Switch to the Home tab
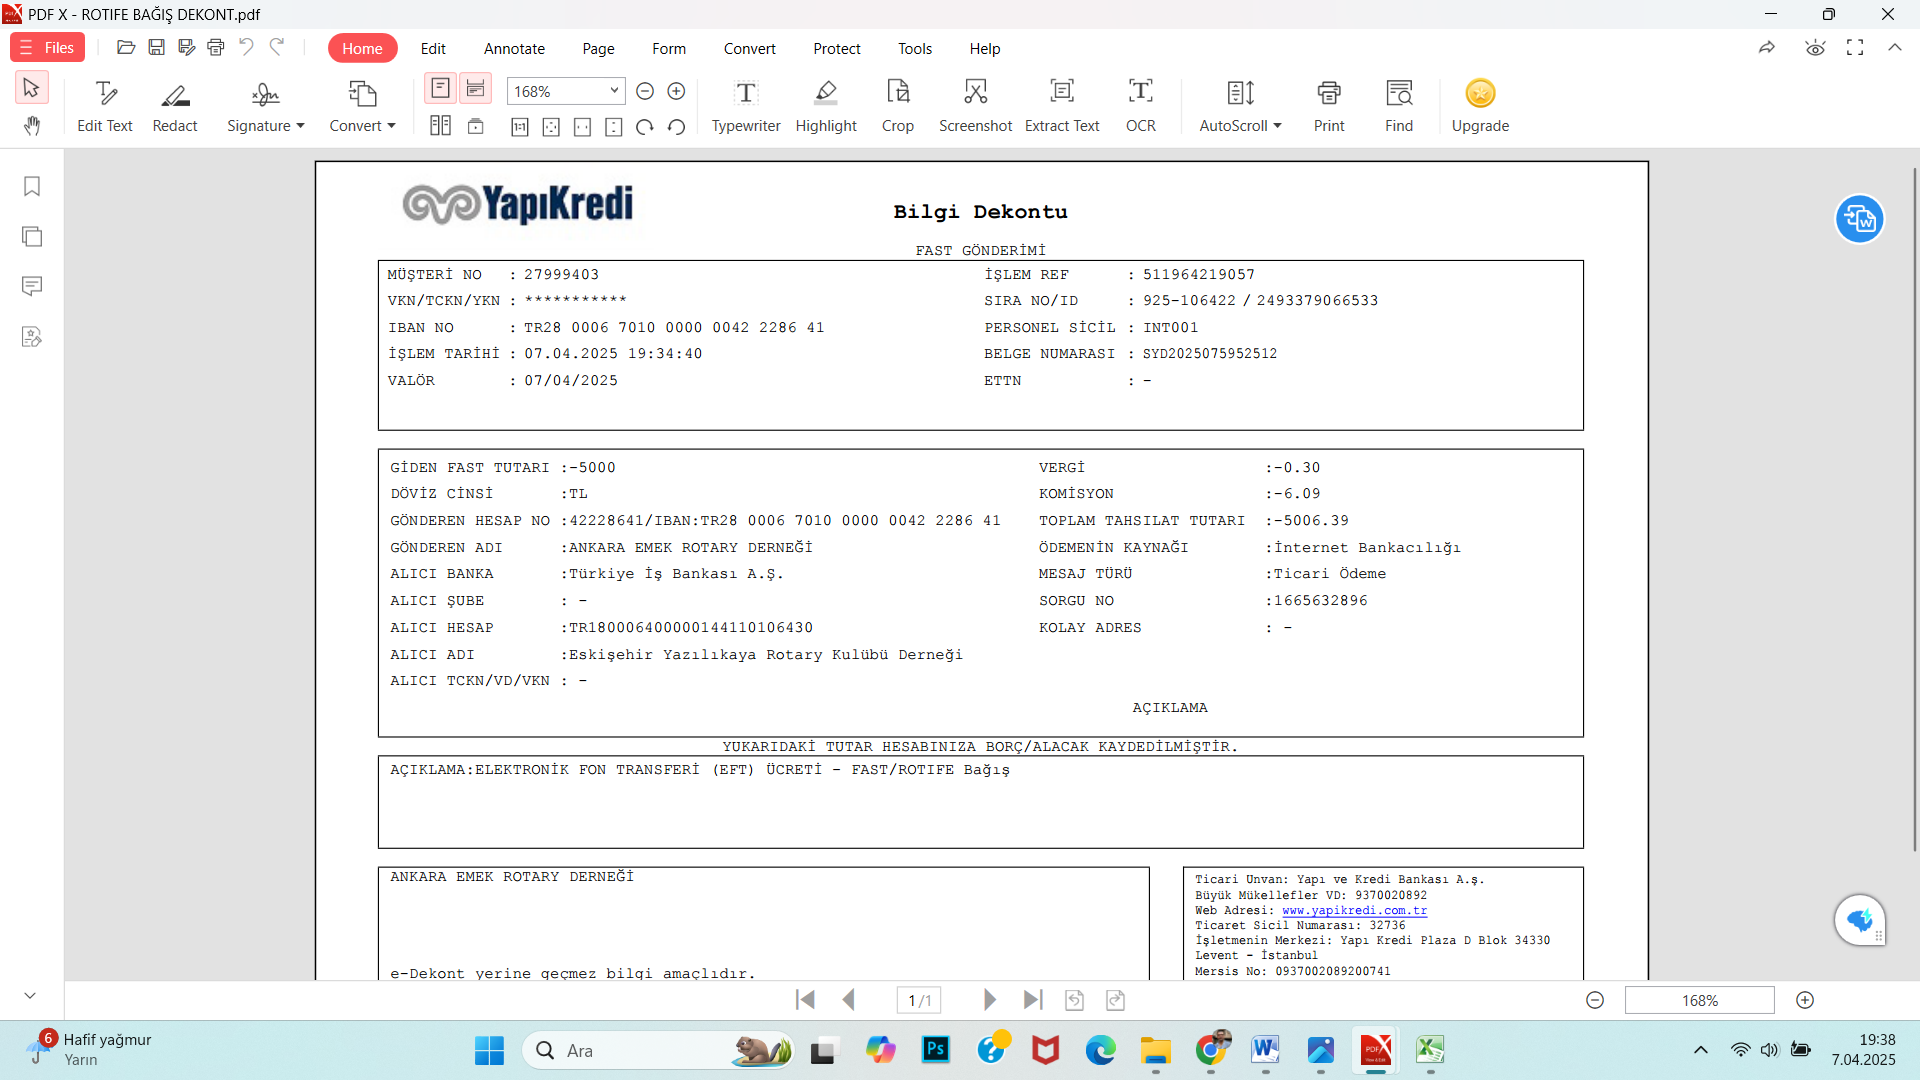Image resolution: width=1920 pixels, height=1080 pixels. (x=362, y=48)
